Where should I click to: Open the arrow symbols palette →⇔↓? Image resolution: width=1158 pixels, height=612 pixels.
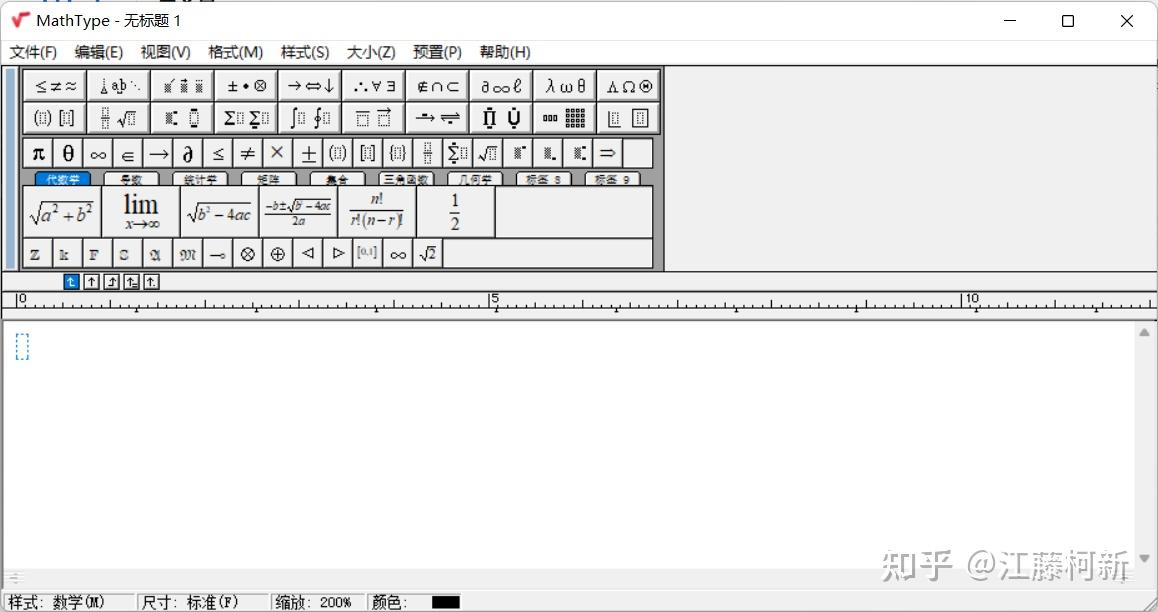click(x=309, y=86)
